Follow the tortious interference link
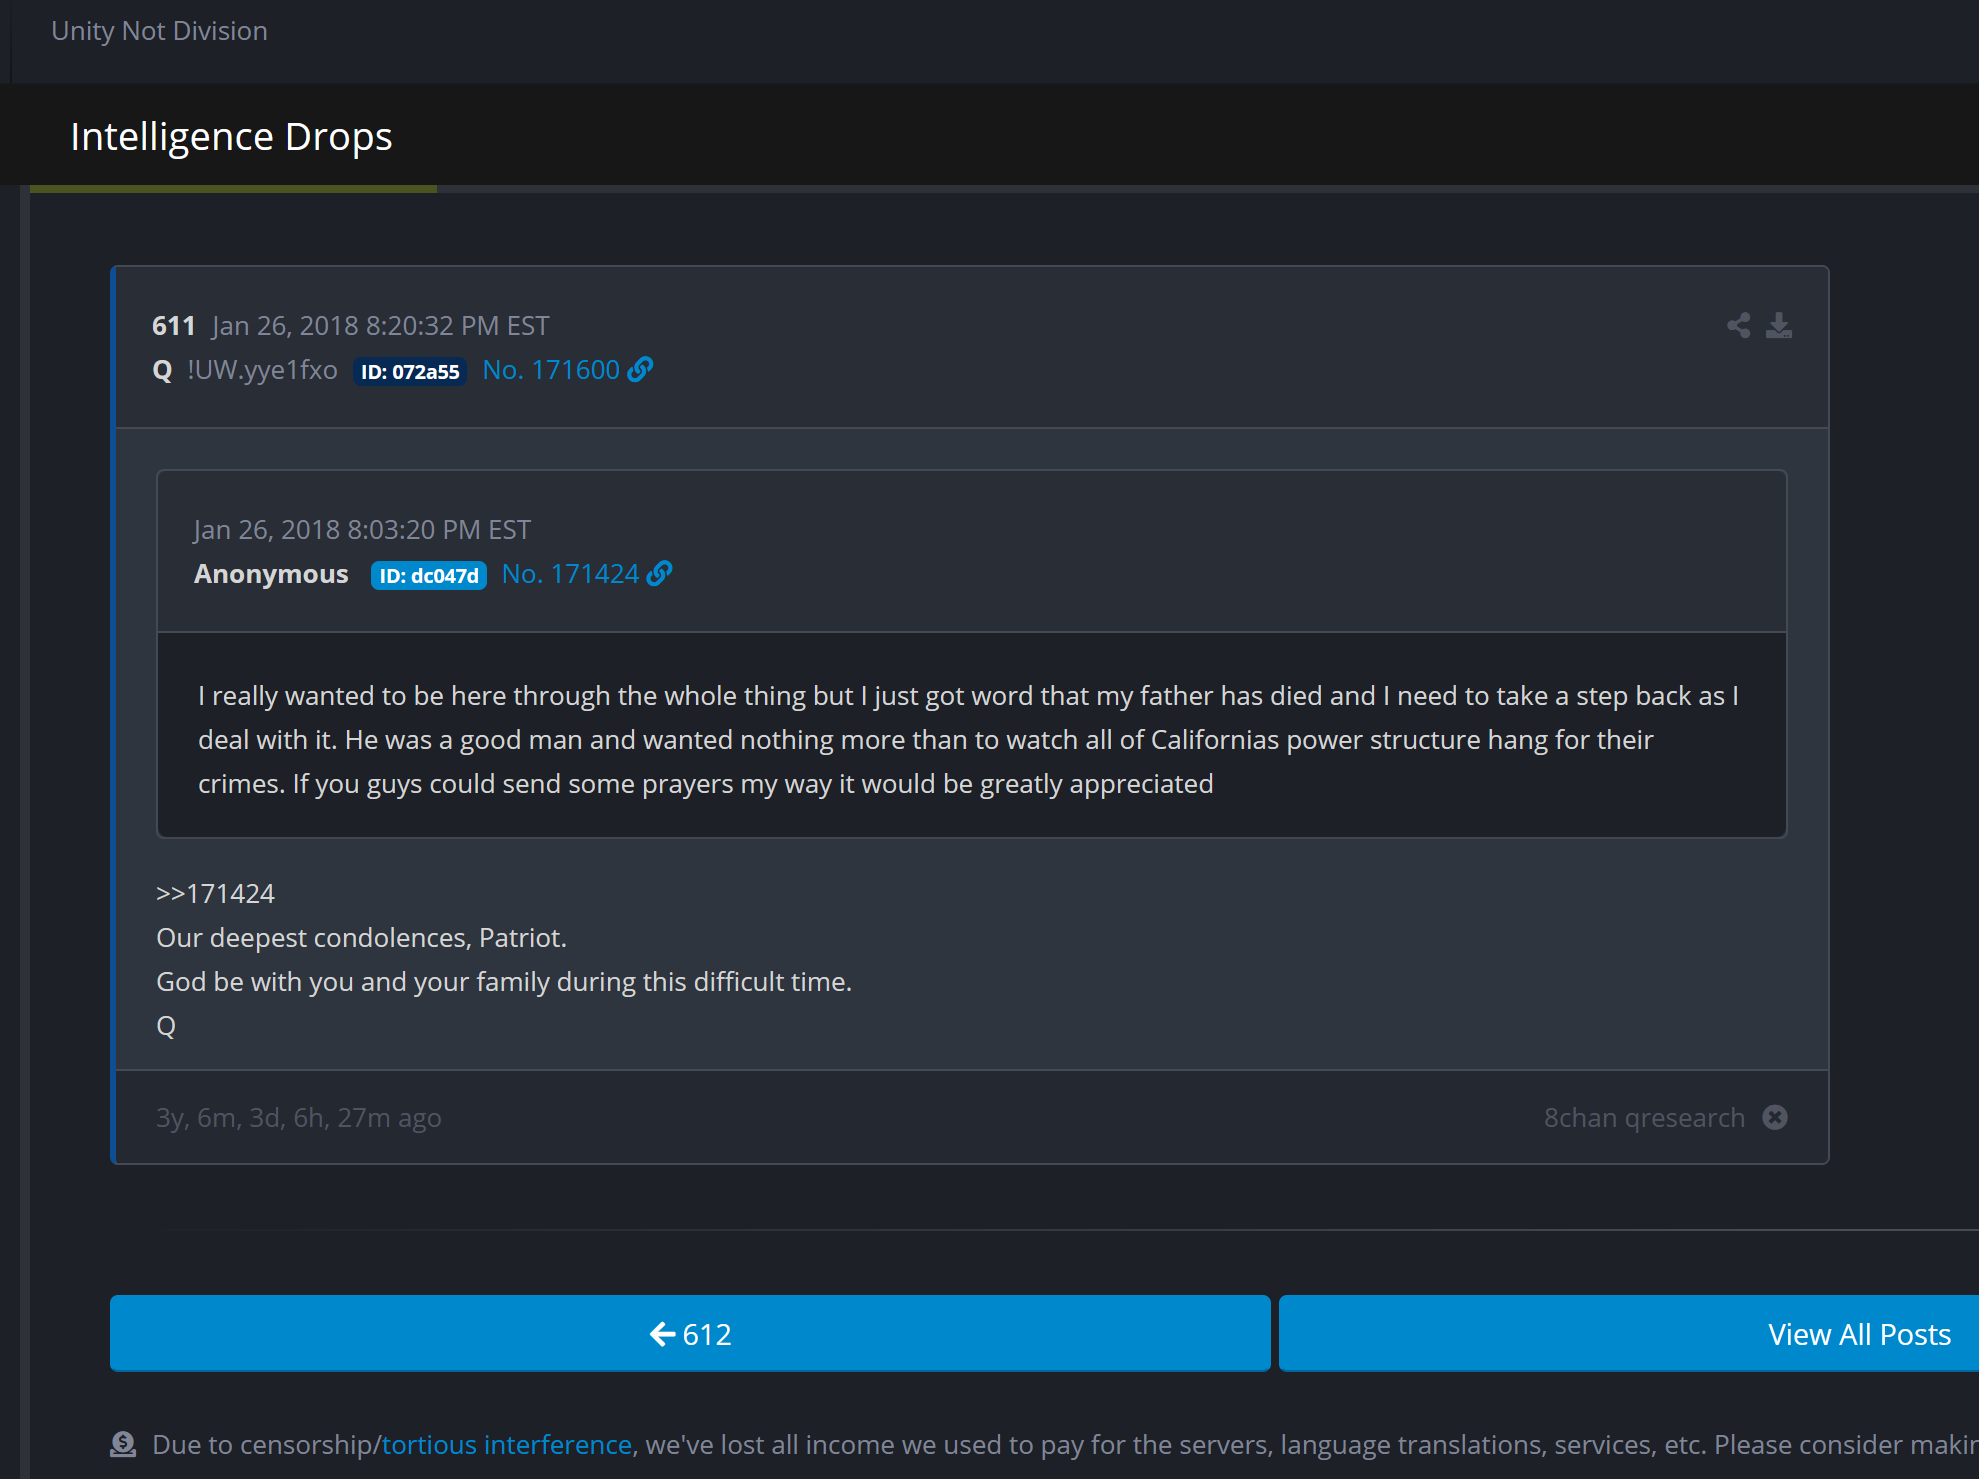This screenshot has width=1979, height=1479. point(507,1445)
